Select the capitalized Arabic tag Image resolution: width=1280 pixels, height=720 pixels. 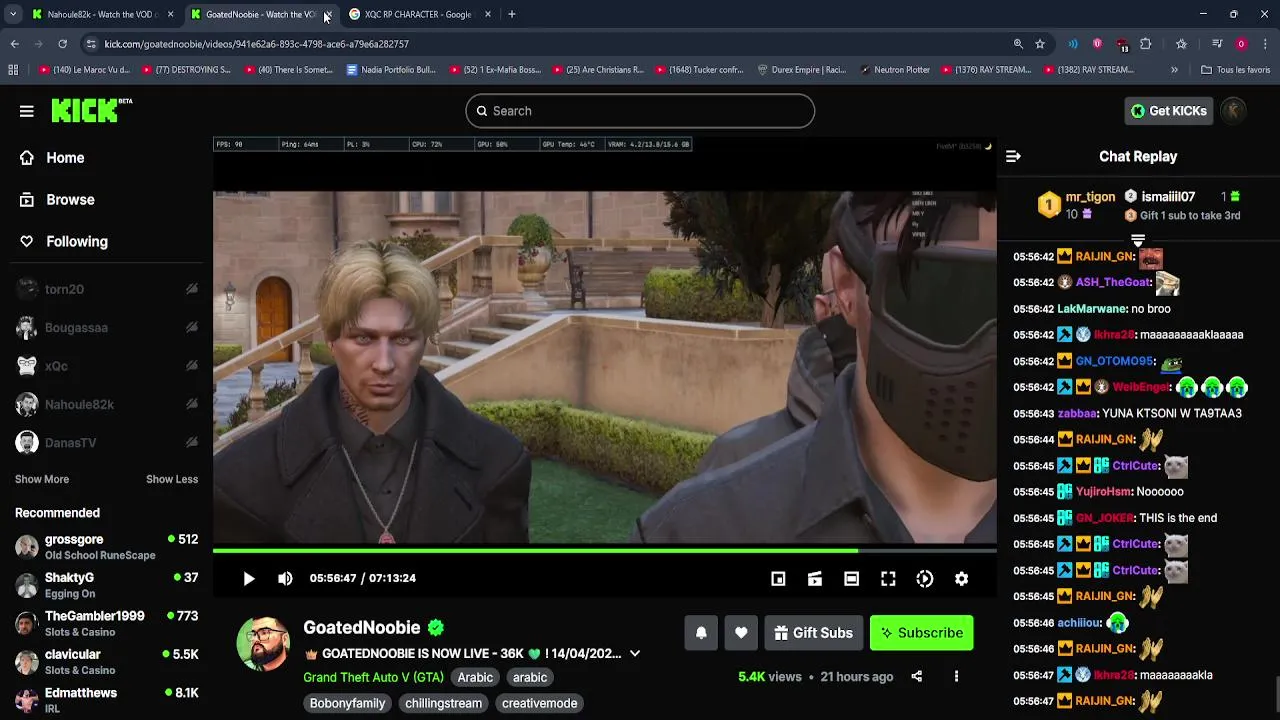click(475, 677)
